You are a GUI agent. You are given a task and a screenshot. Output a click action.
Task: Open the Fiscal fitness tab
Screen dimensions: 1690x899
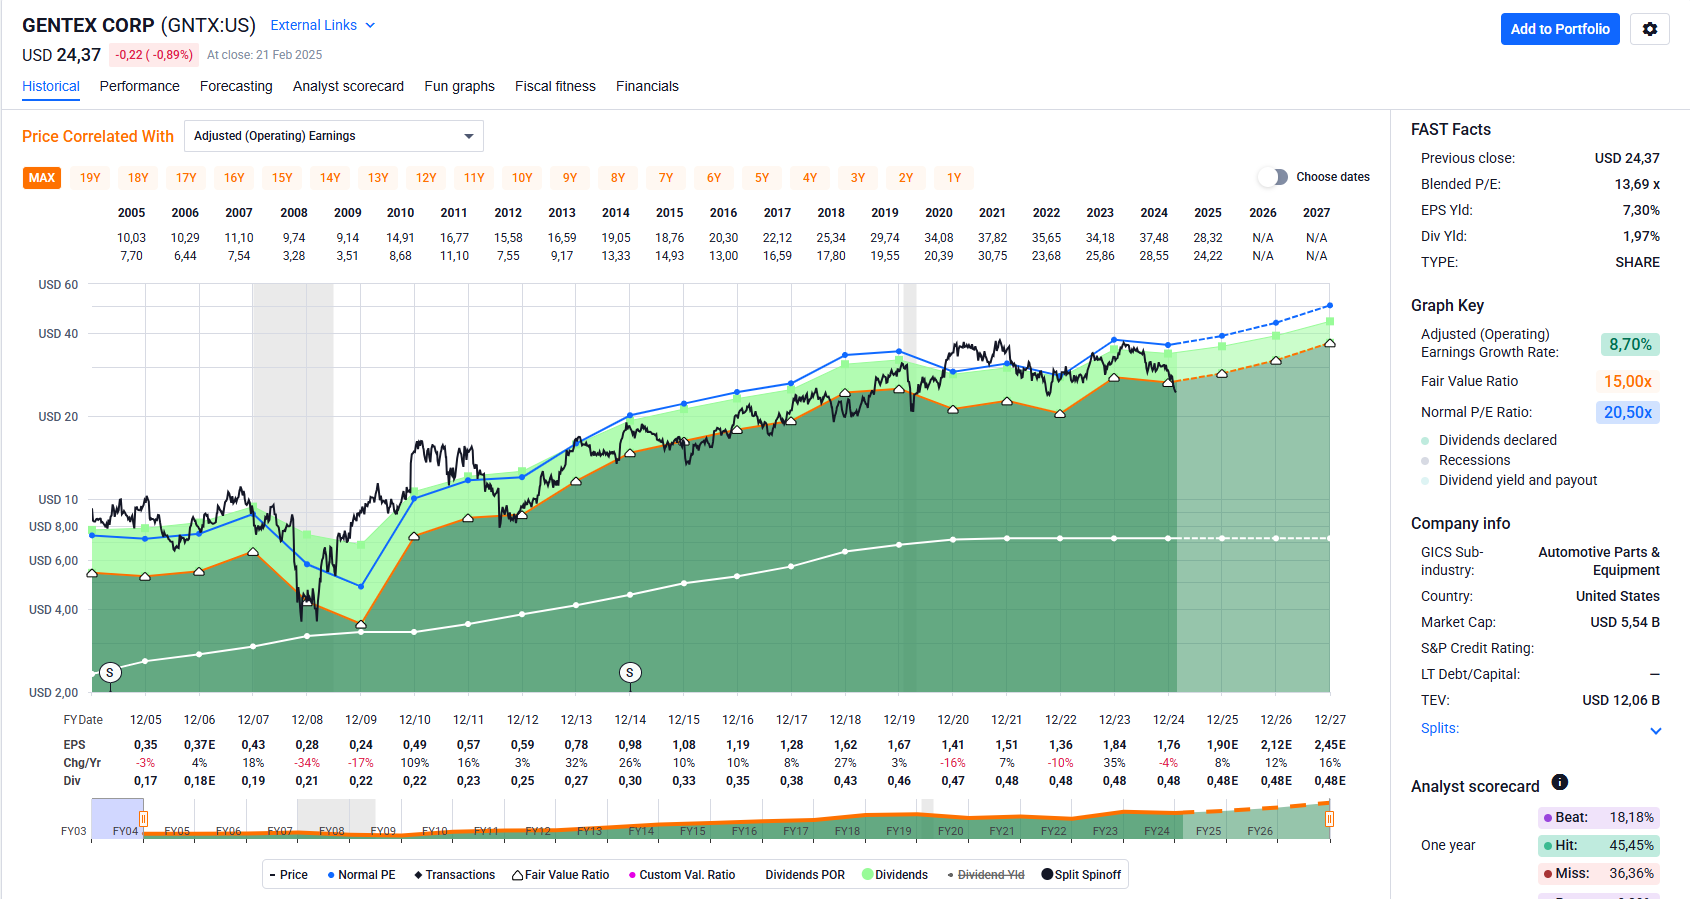(555, 86)
